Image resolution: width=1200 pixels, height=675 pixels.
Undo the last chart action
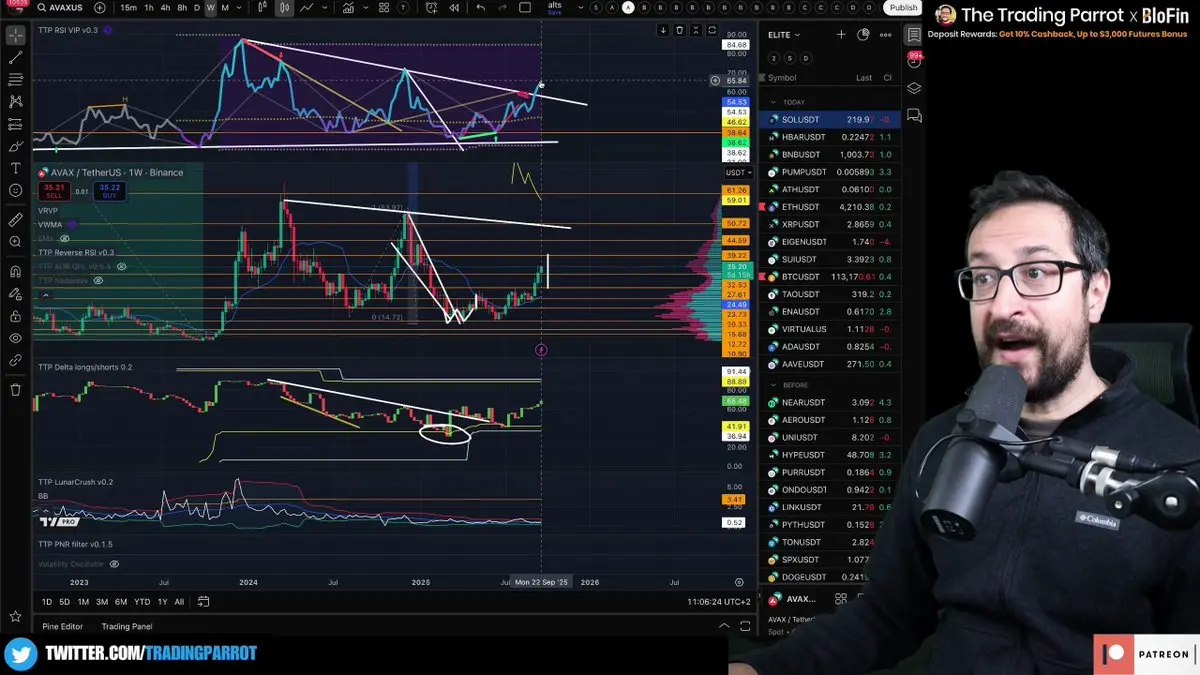481,8
